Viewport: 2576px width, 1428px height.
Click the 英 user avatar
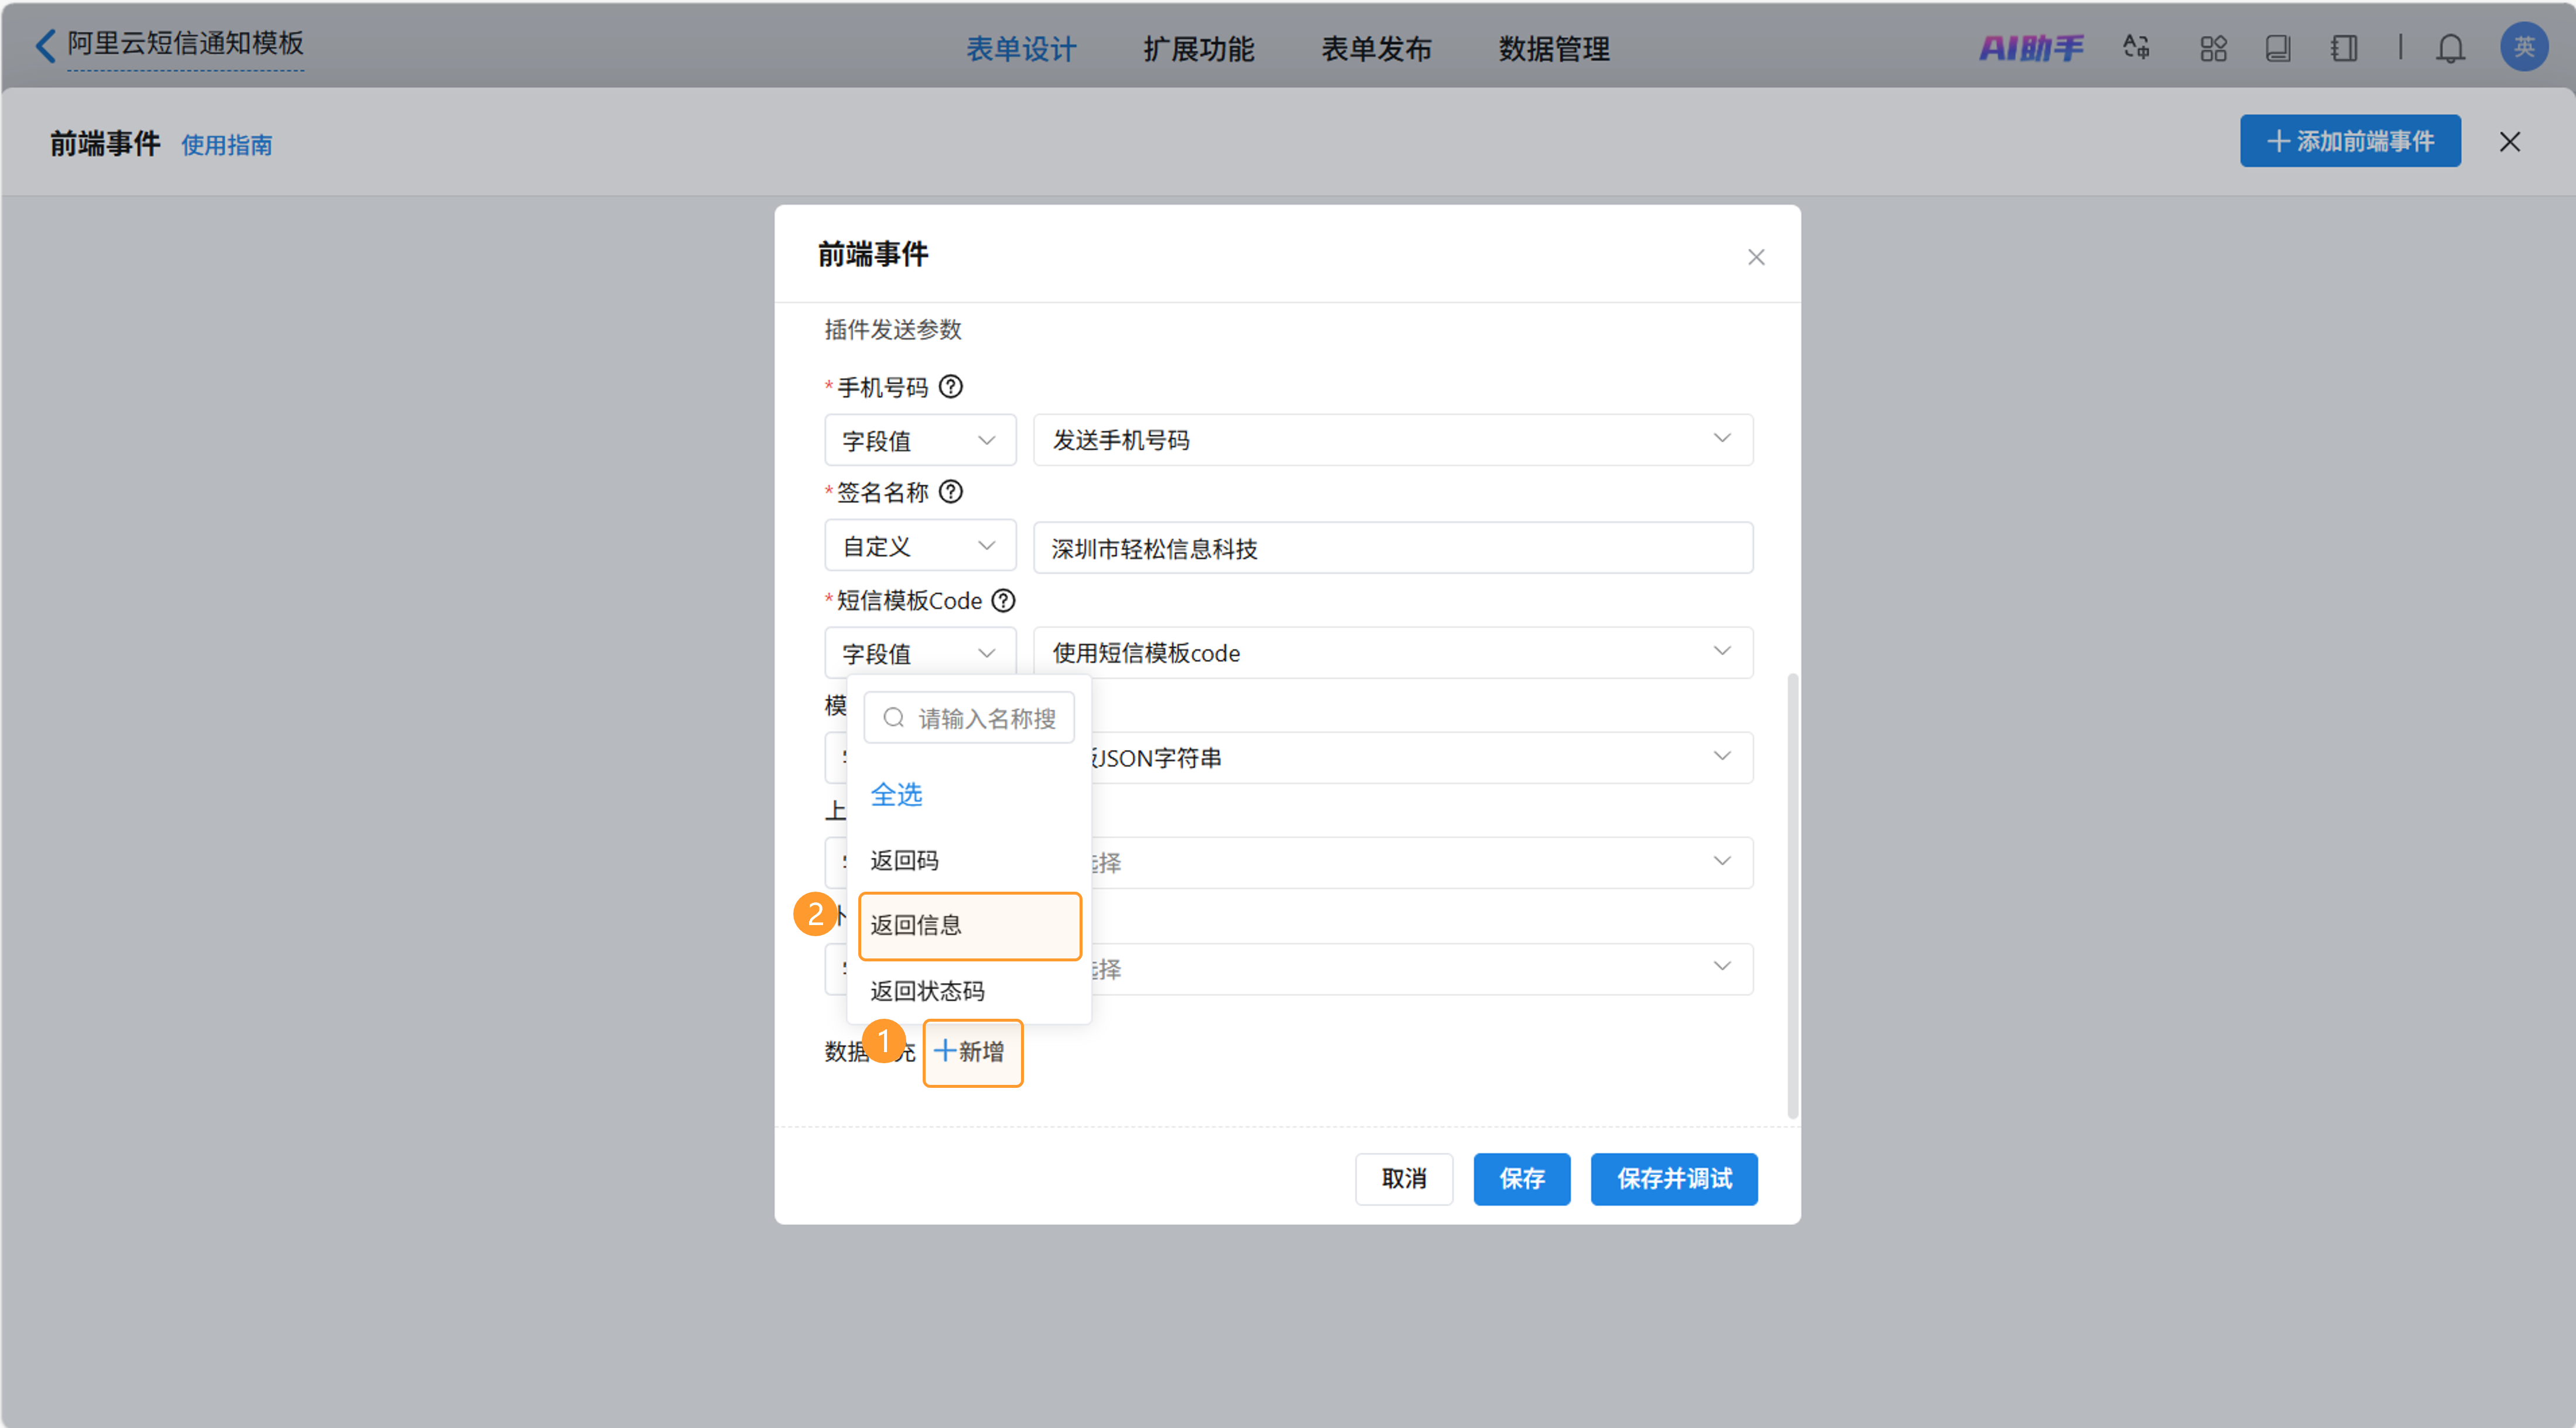click(x=2523, y=47)
